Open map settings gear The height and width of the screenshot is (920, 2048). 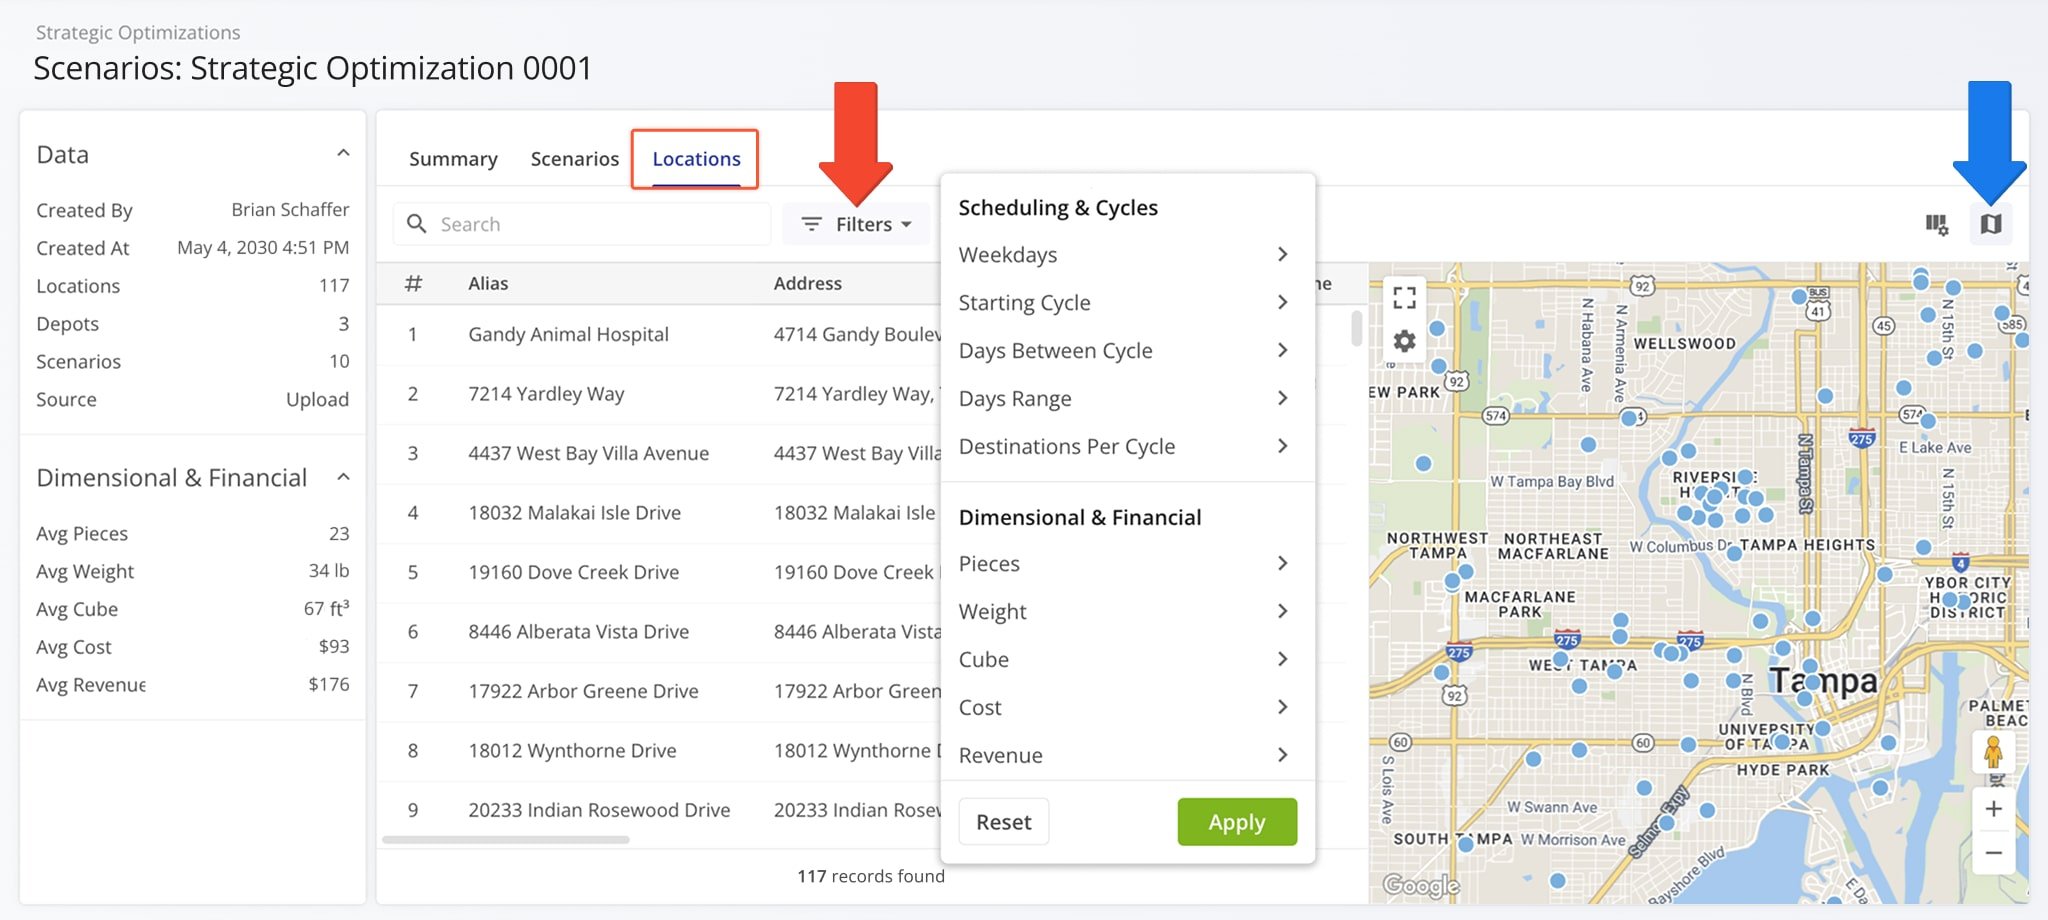point(1404,342)
